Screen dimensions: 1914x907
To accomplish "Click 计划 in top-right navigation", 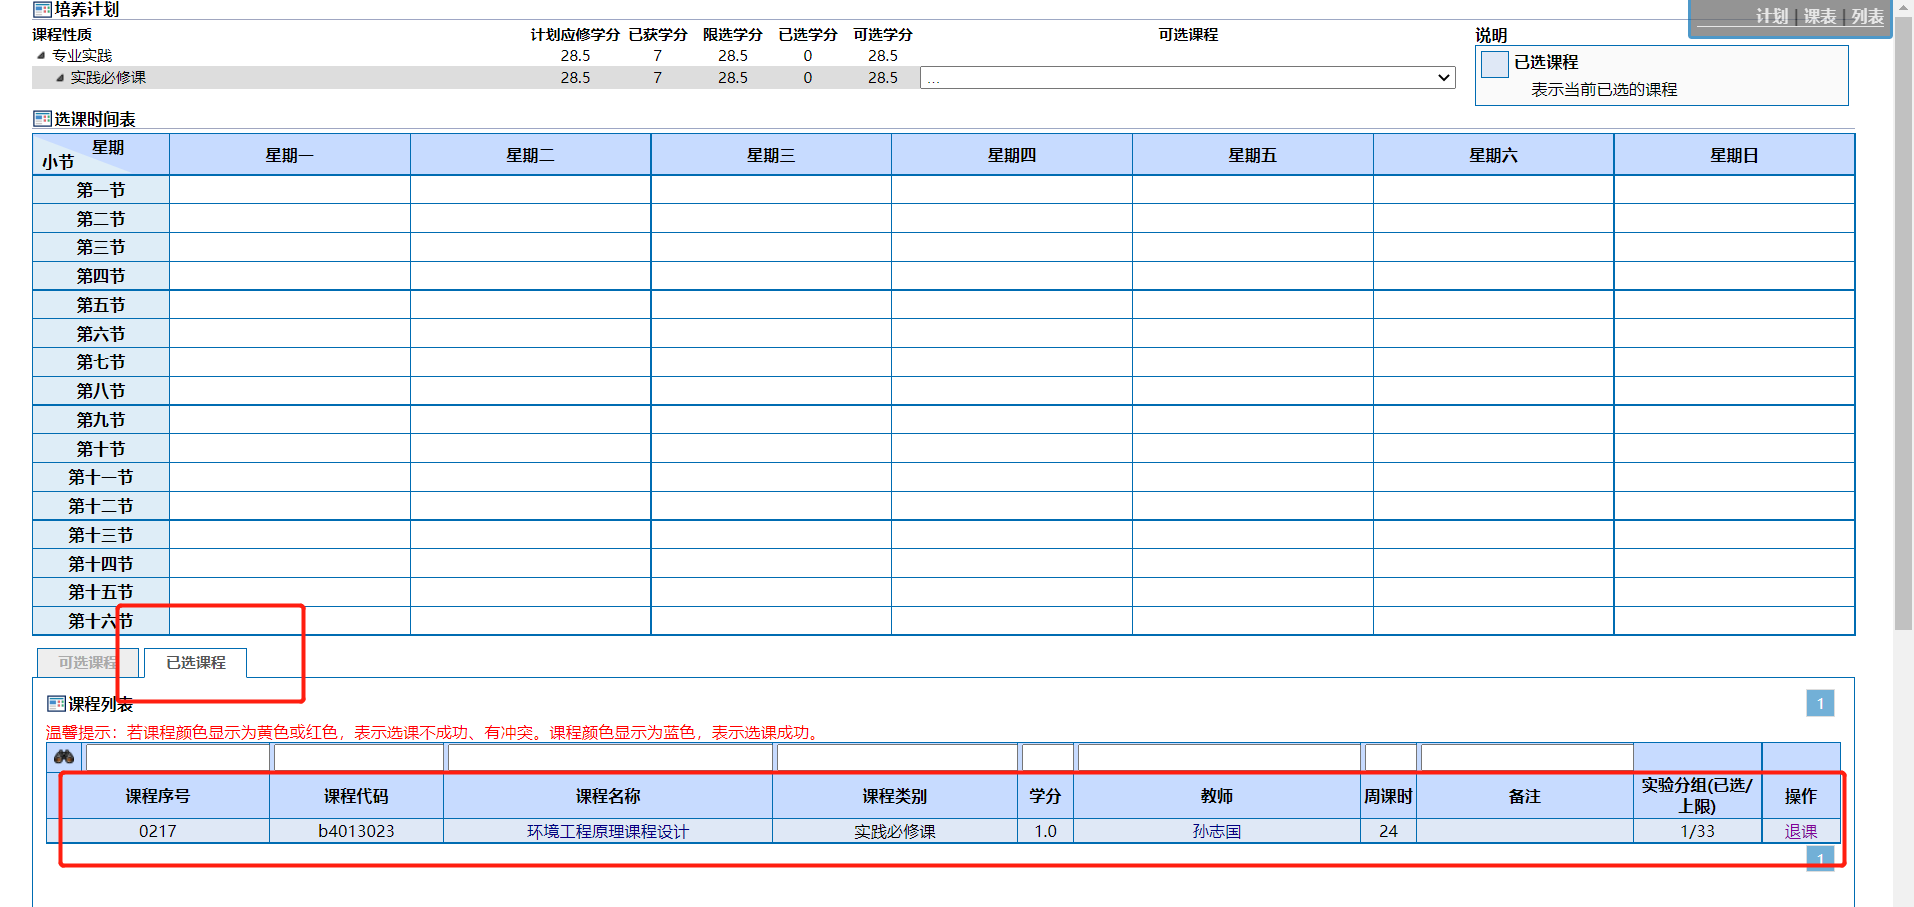I will tap(1771, 17).
